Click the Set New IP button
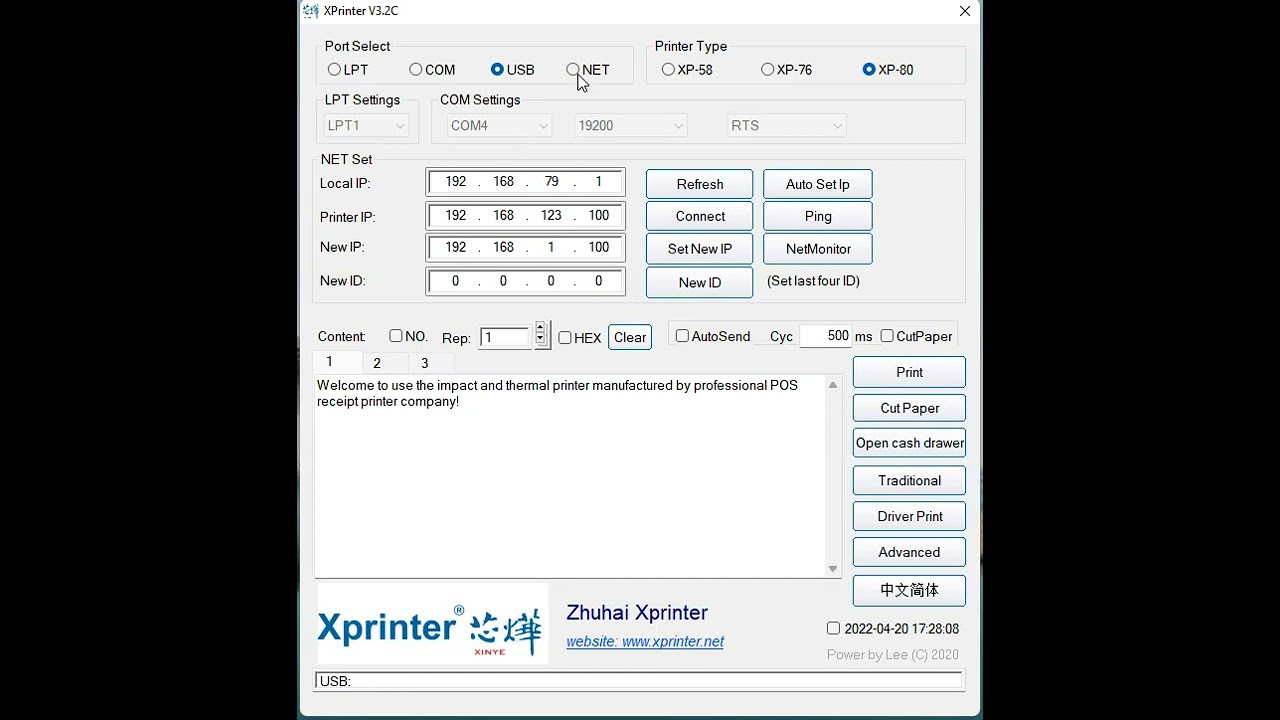1280x720 pixels. [x=700, y=249]
